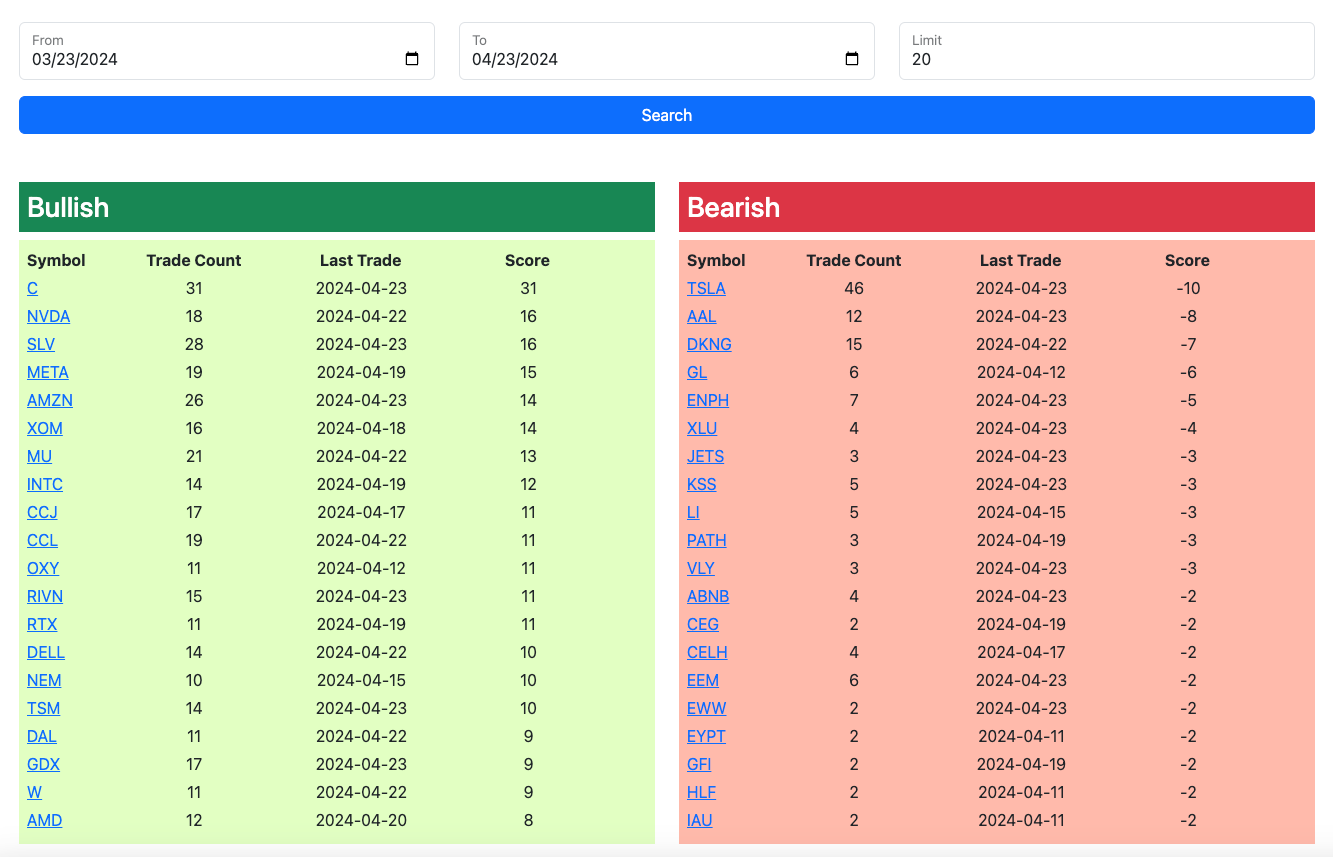Open the AMD symbol link
1333x857 pixels.
[45, 820]
